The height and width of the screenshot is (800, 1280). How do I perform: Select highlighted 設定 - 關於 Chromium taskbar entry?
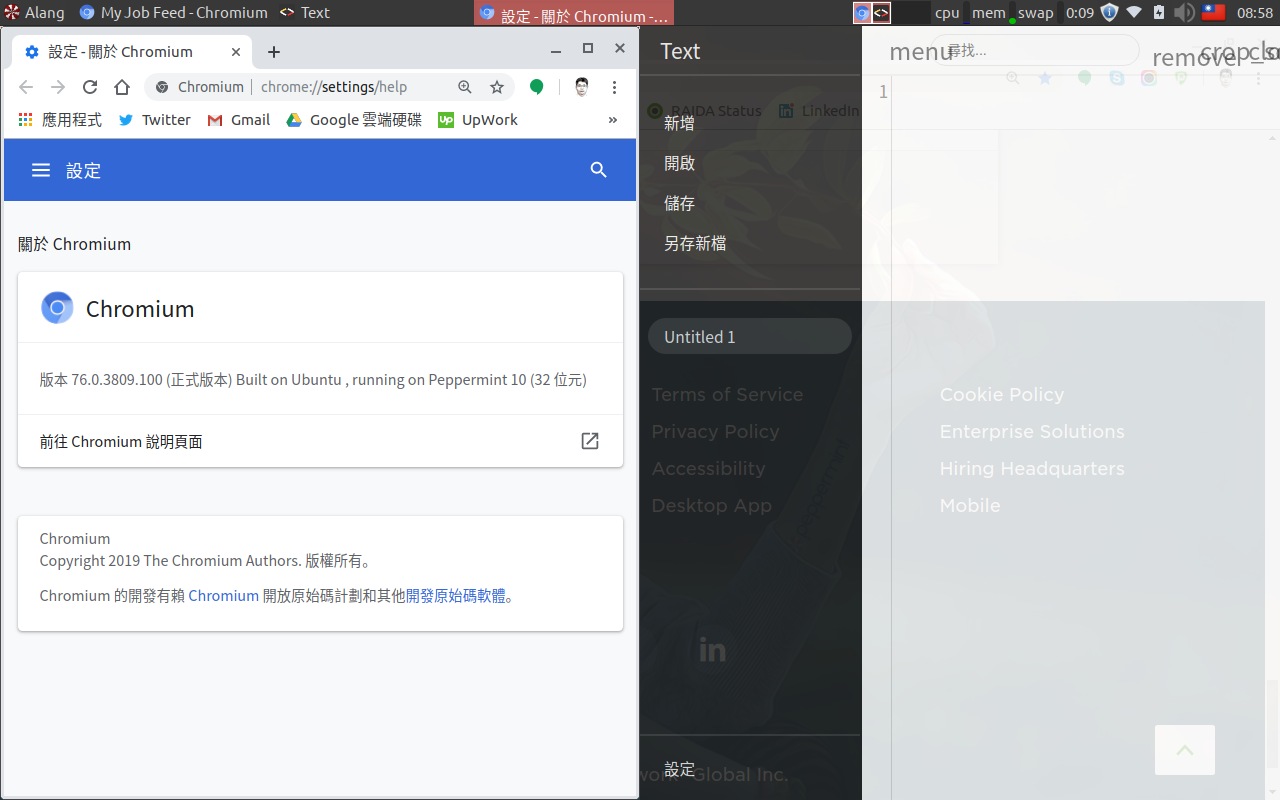[574, 14]
